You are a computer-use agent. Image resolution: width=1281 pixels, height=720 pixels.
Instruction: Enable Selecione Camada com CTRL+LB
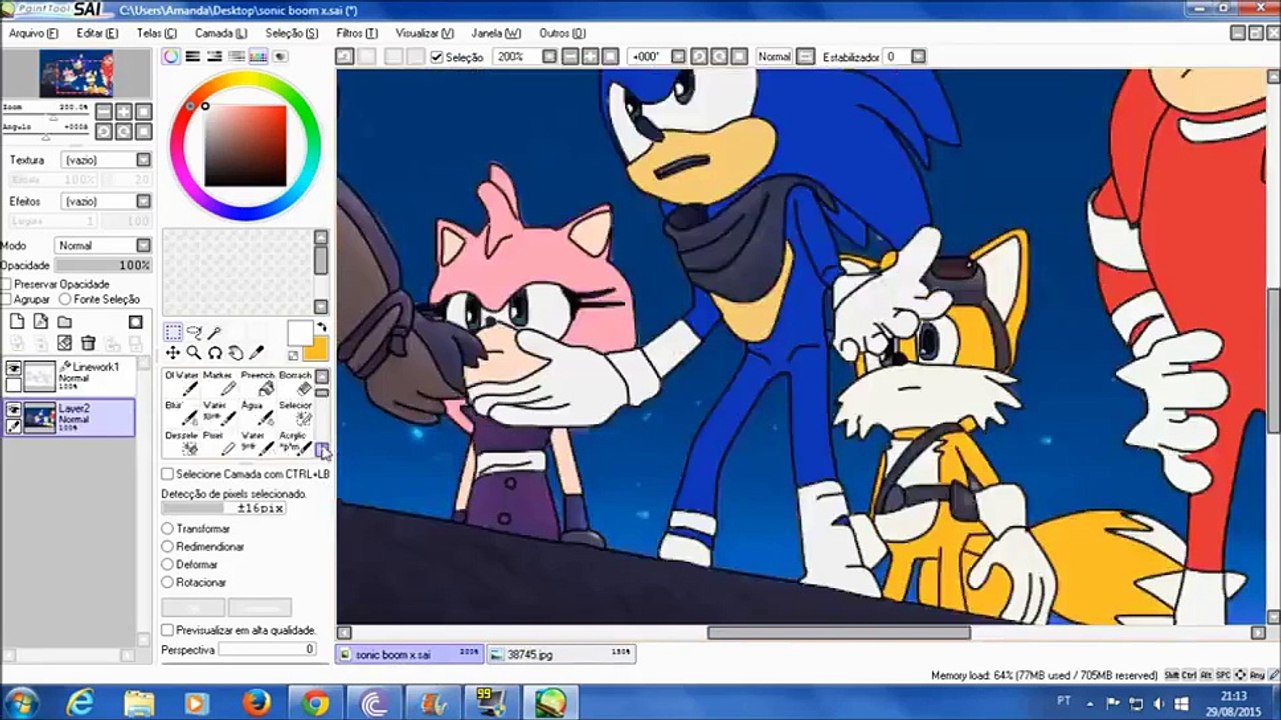tap(168, 474)
